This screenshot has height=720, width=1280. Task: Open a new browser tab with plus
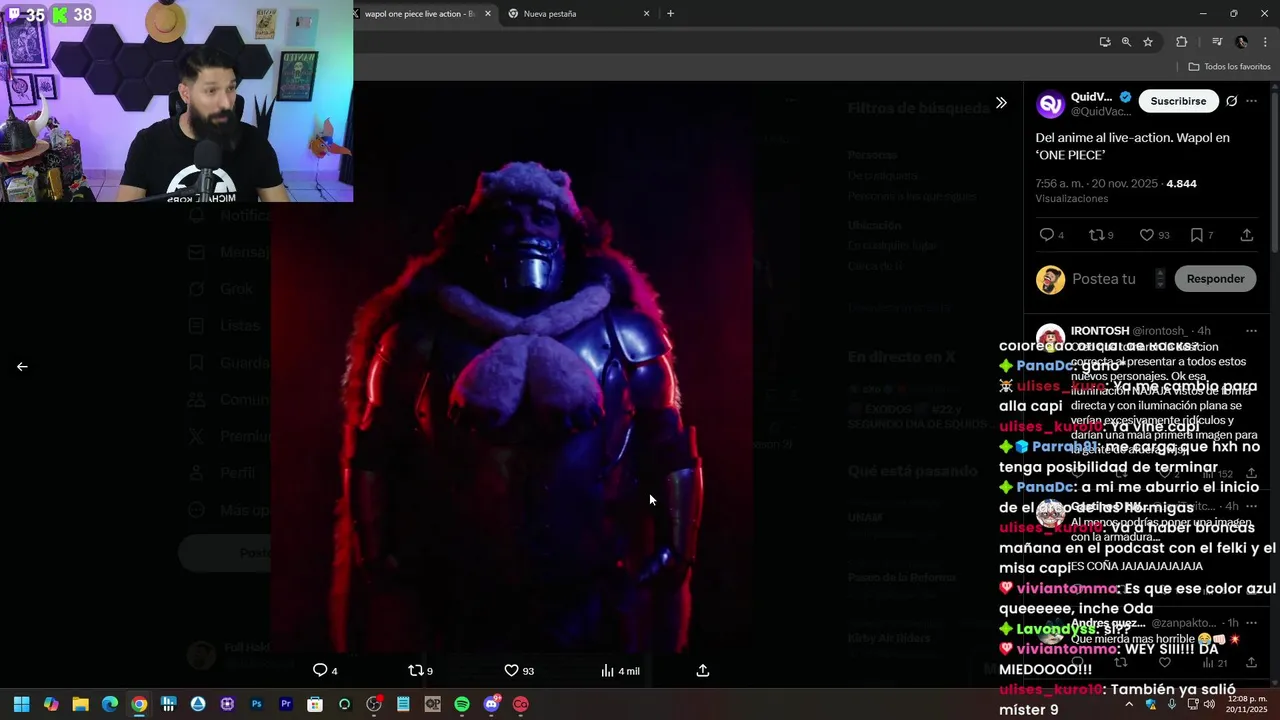tap(670, 14)
